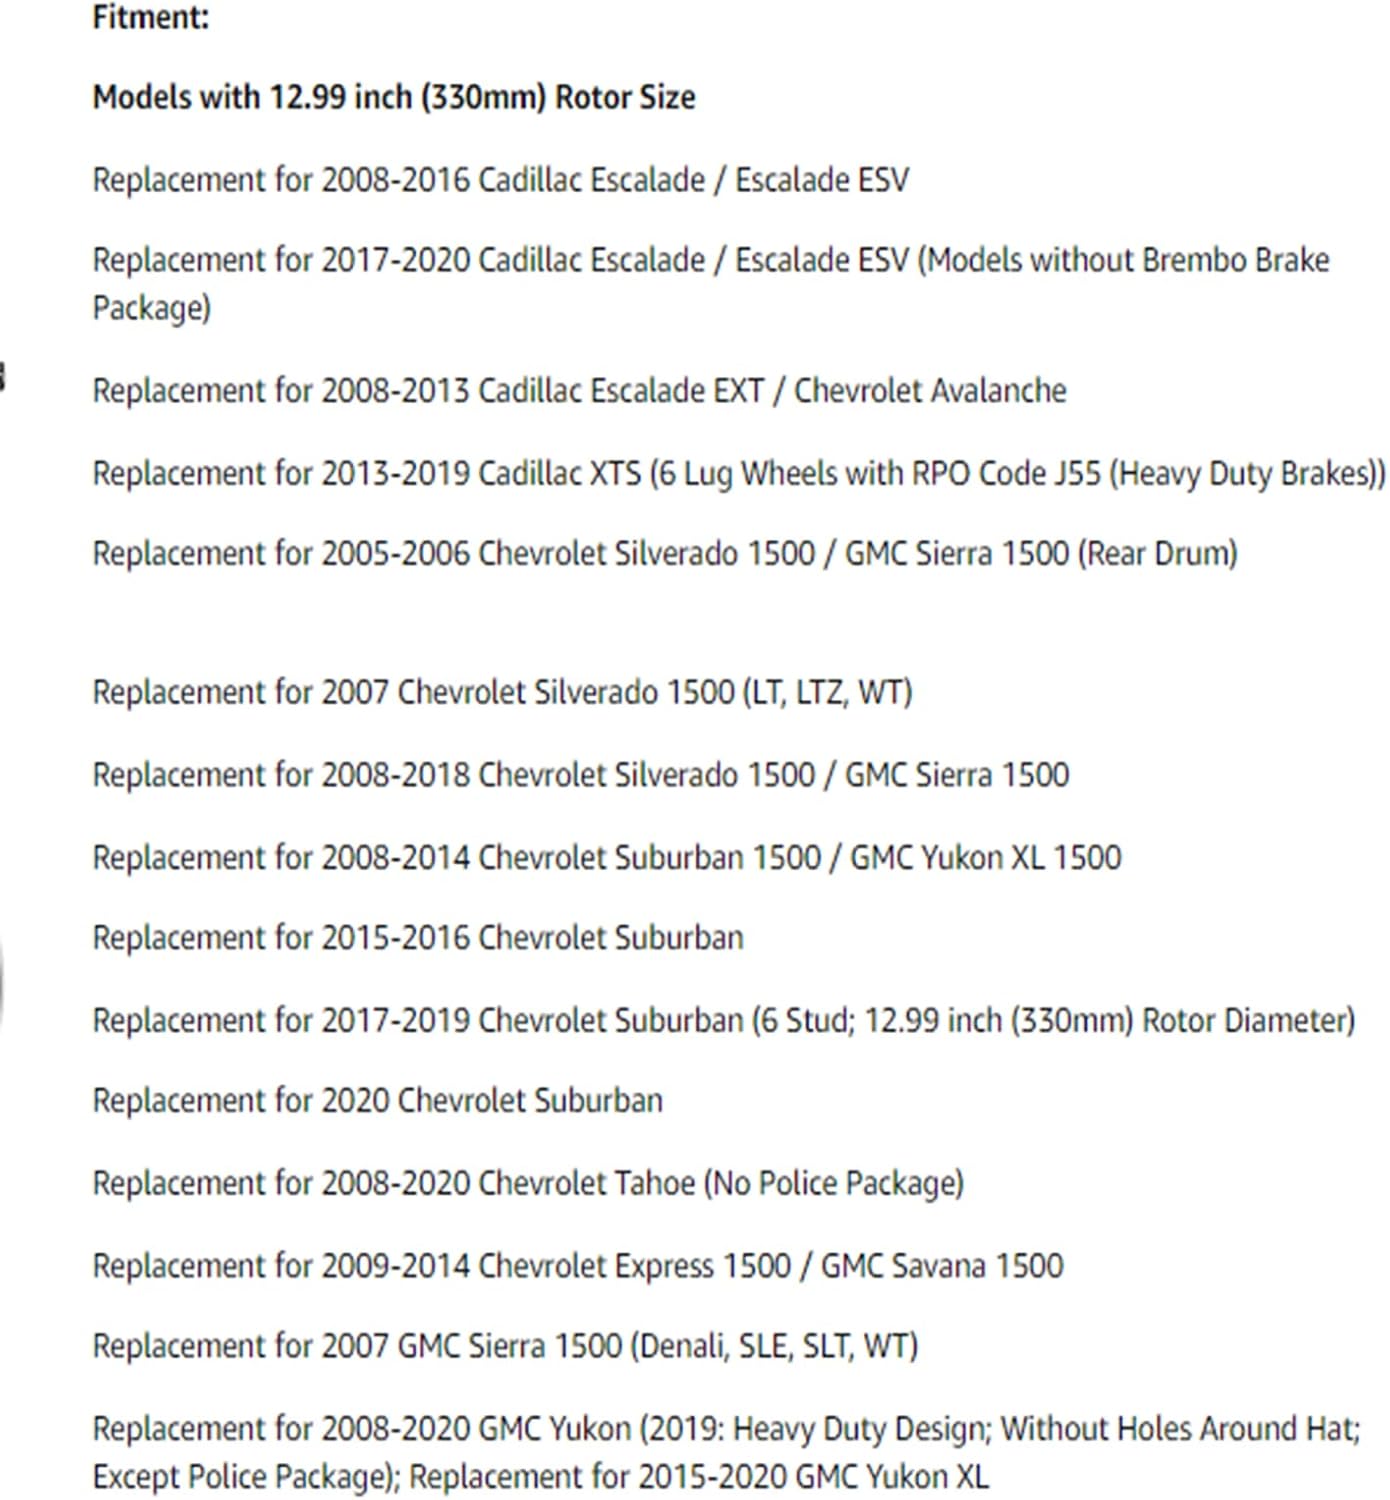Viewport: 1390px width, 1500px height.
Task: Select the 2007 Chevrolet Silverado 1500 line
Action: click(503, 692)
